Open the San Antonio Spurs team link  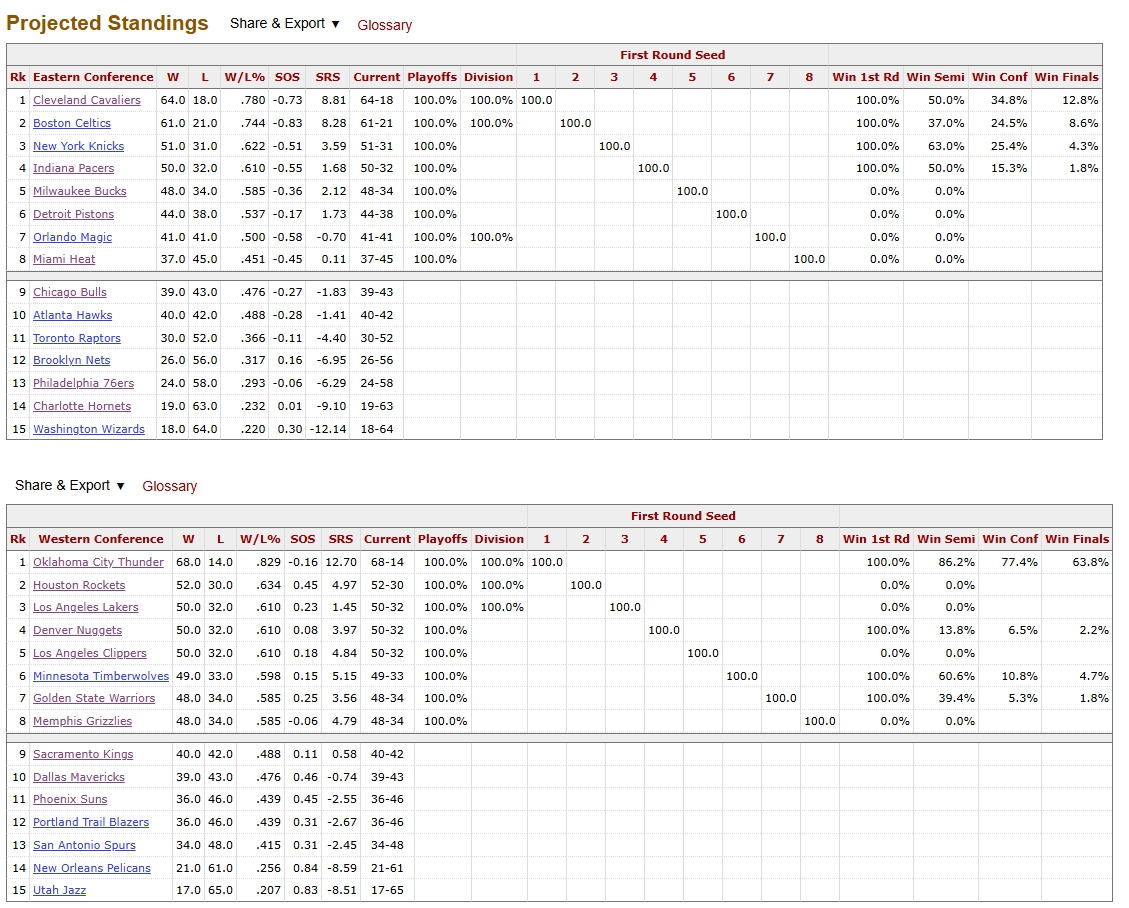(x=84, y=845)
